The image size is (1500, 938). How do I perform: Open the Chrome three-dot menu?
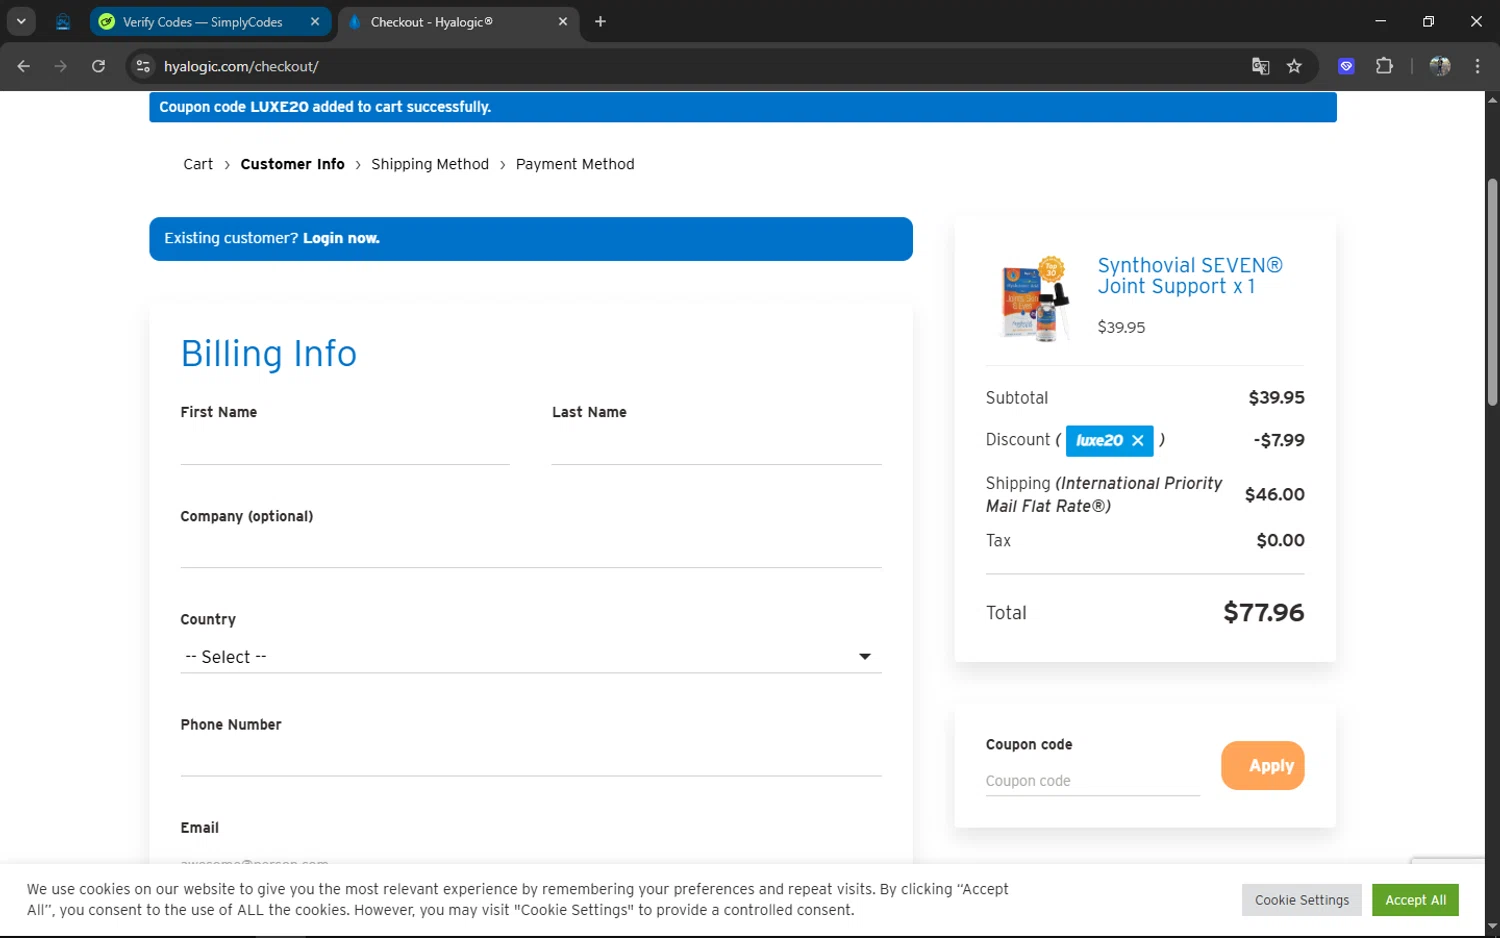click(x=1477, y=66)
